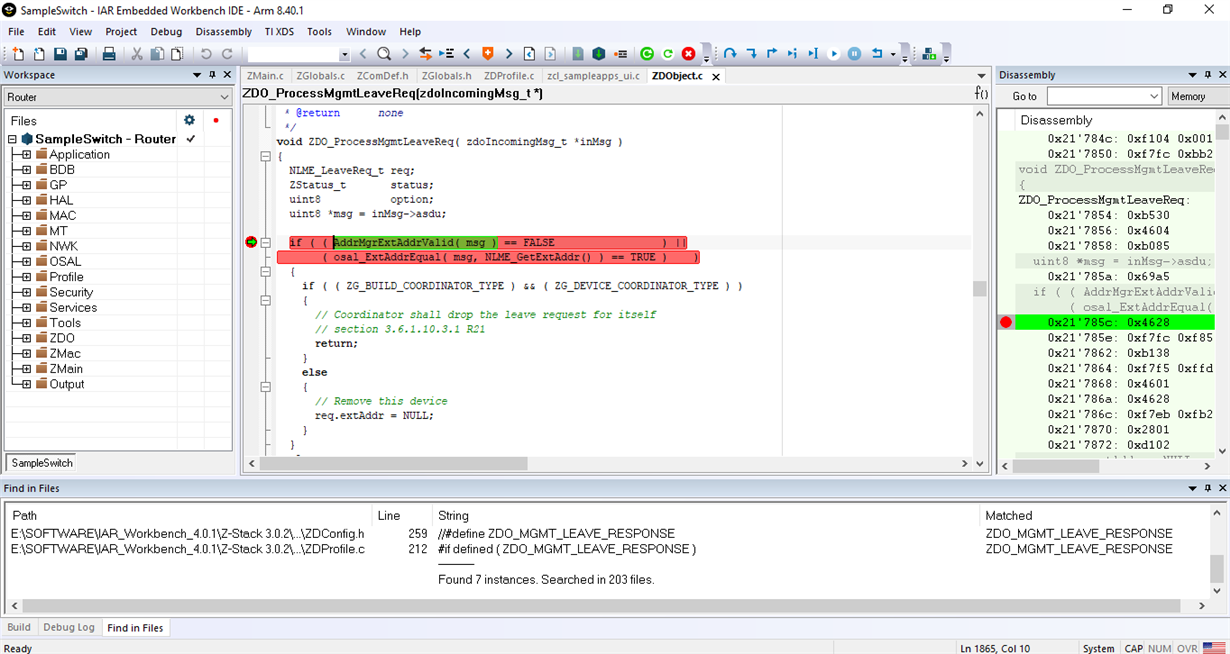Screen dimensions: 1230x654
Task: Open the toolbar quick search dropdown
Action: point(345,54)
